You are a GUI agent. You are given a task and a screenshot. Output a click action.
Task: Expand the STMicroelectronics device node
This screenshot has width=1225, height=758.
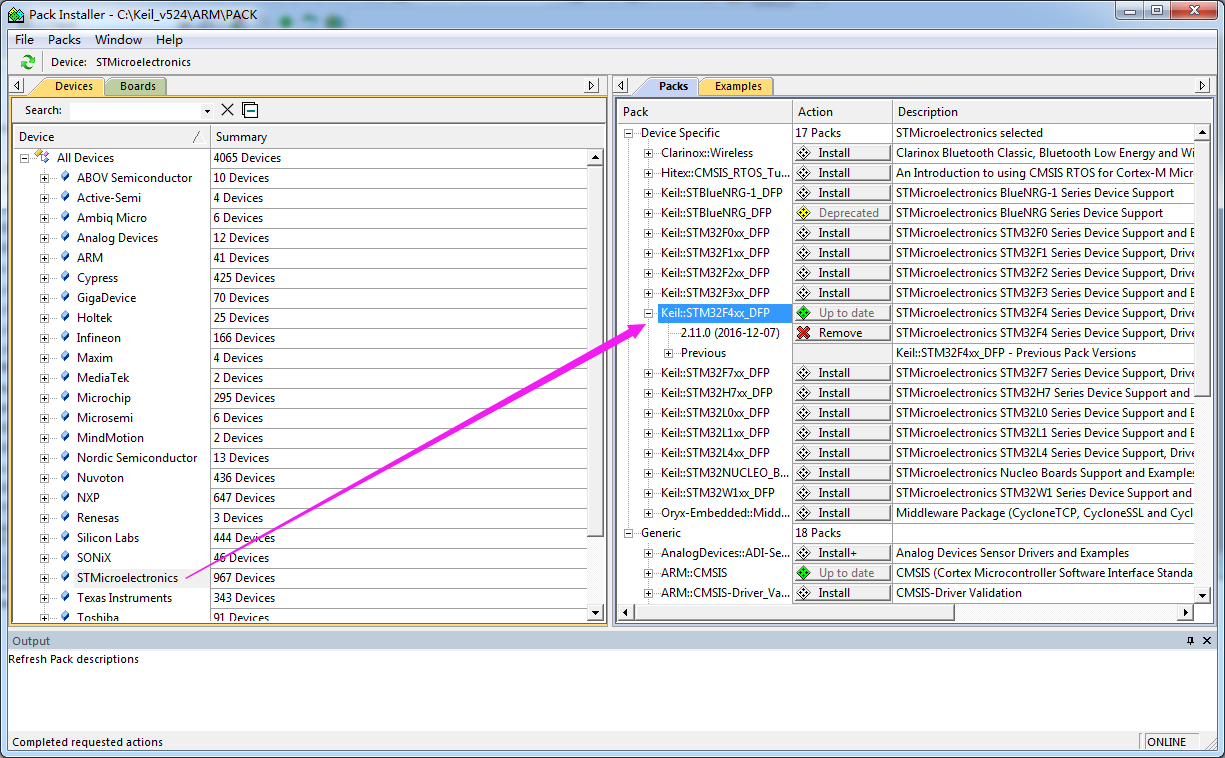point(44,578)
